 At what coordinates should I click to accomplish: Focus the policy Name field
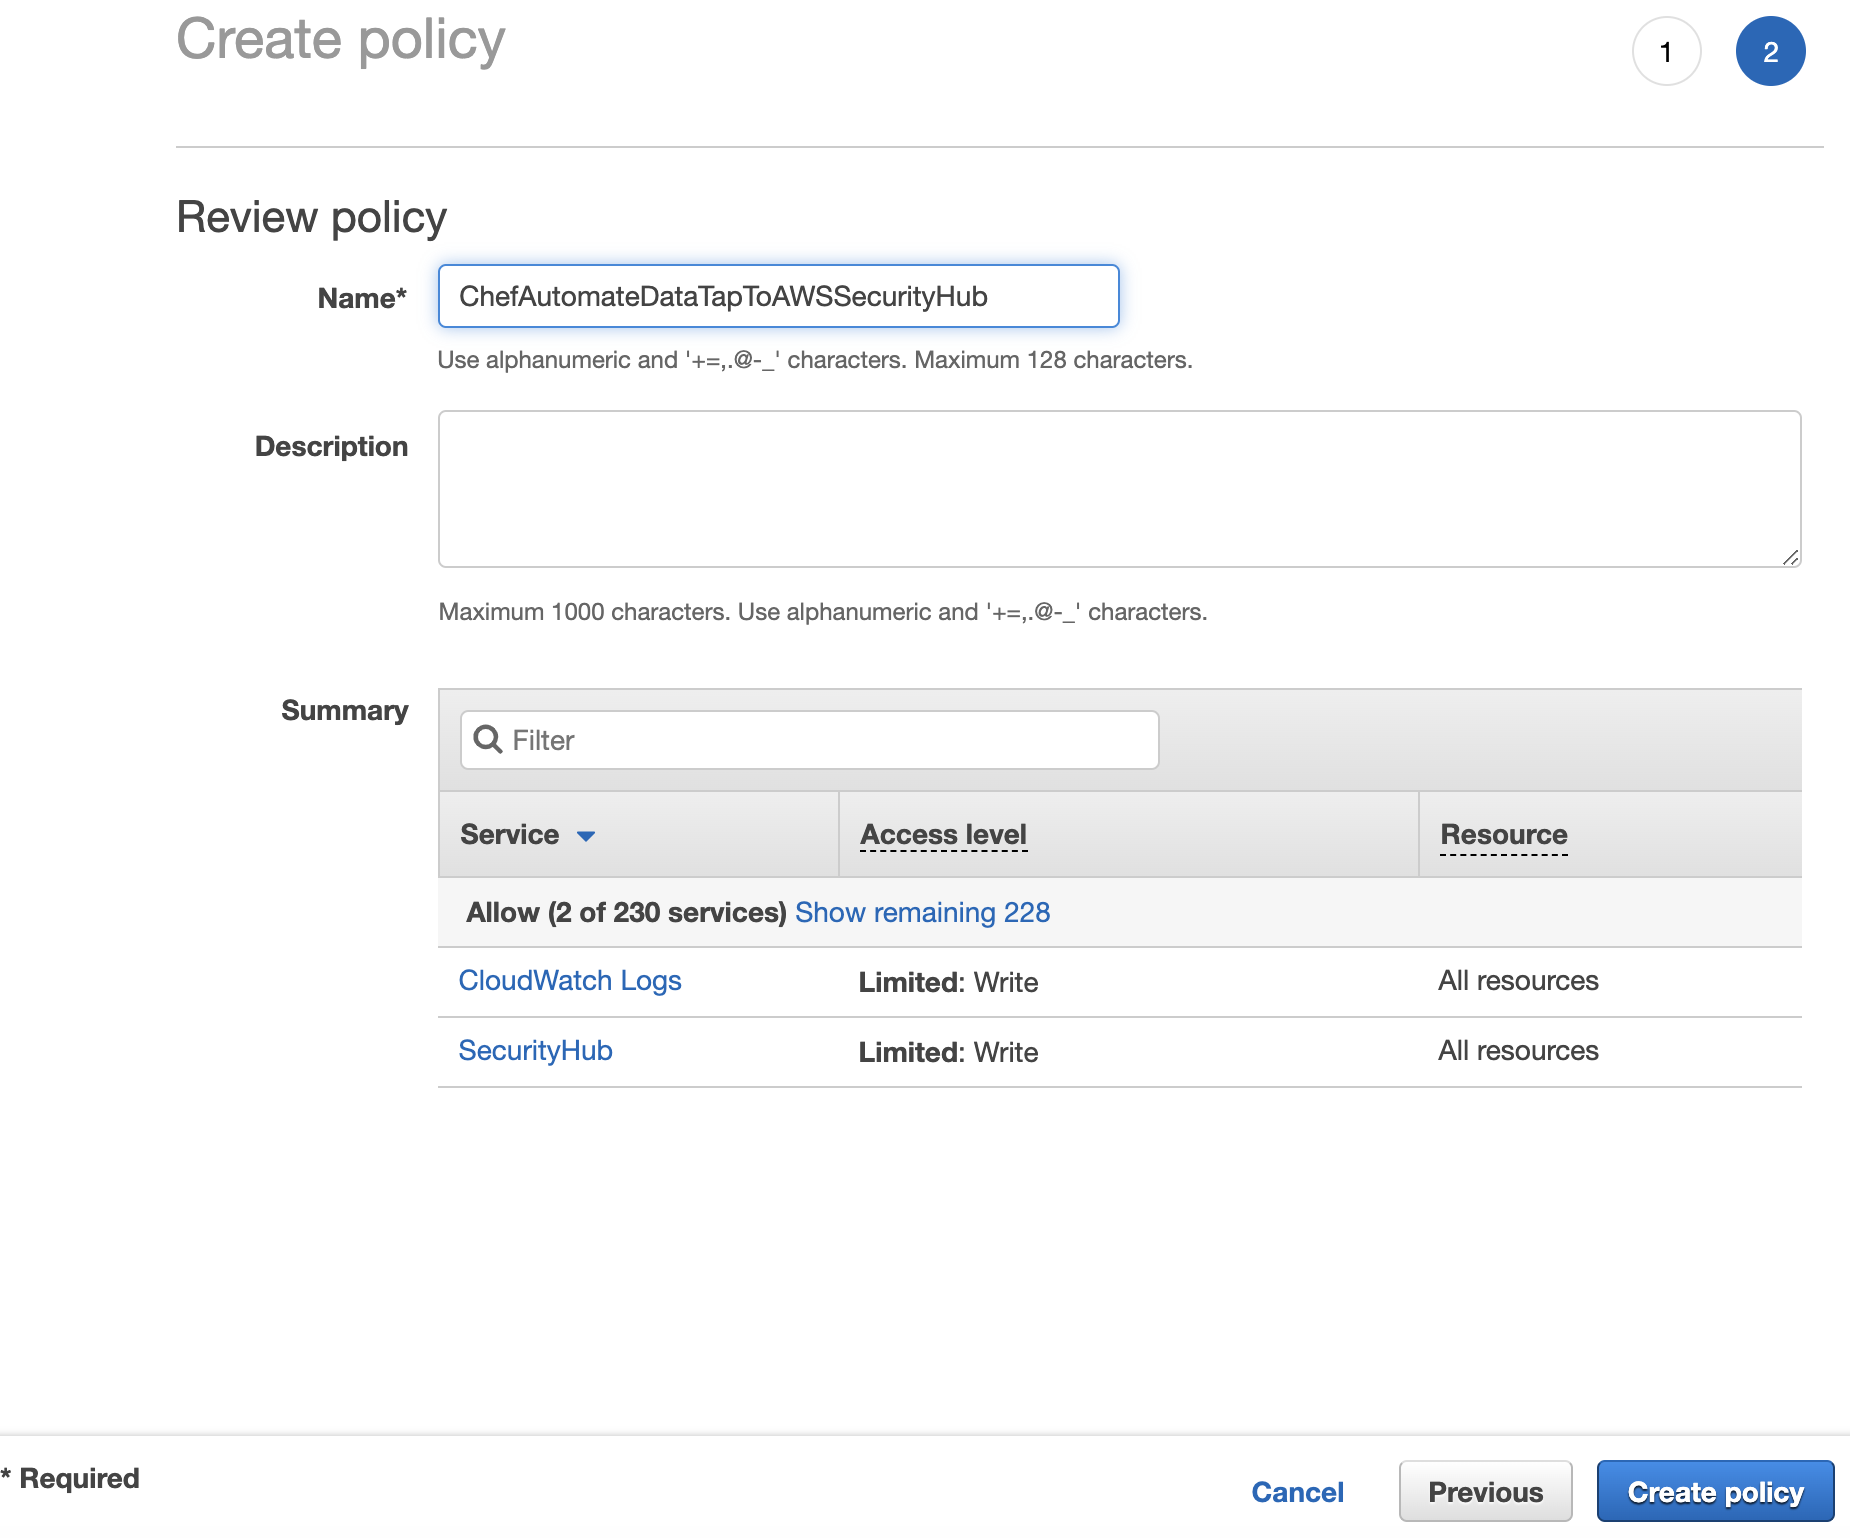(x=778, y=296)
